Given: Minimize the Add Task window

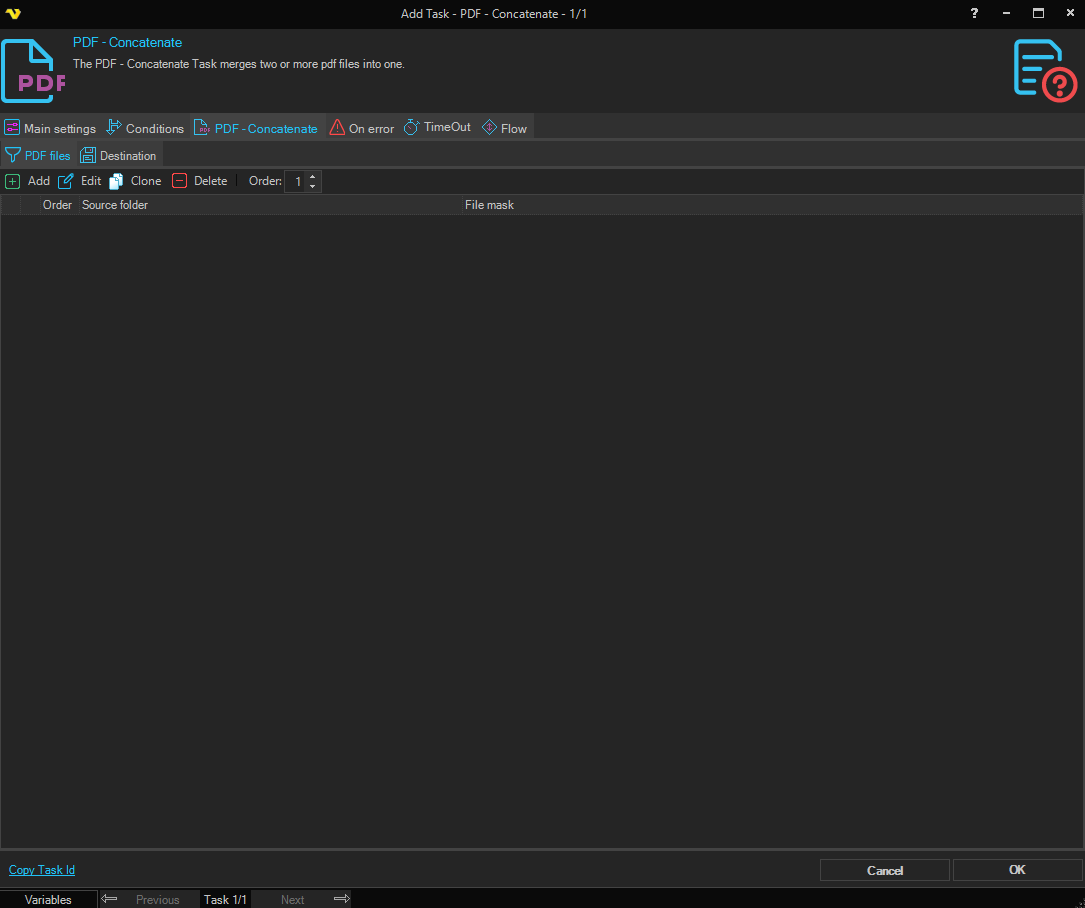Looking at the screenshot, I should pos(1006,13).
